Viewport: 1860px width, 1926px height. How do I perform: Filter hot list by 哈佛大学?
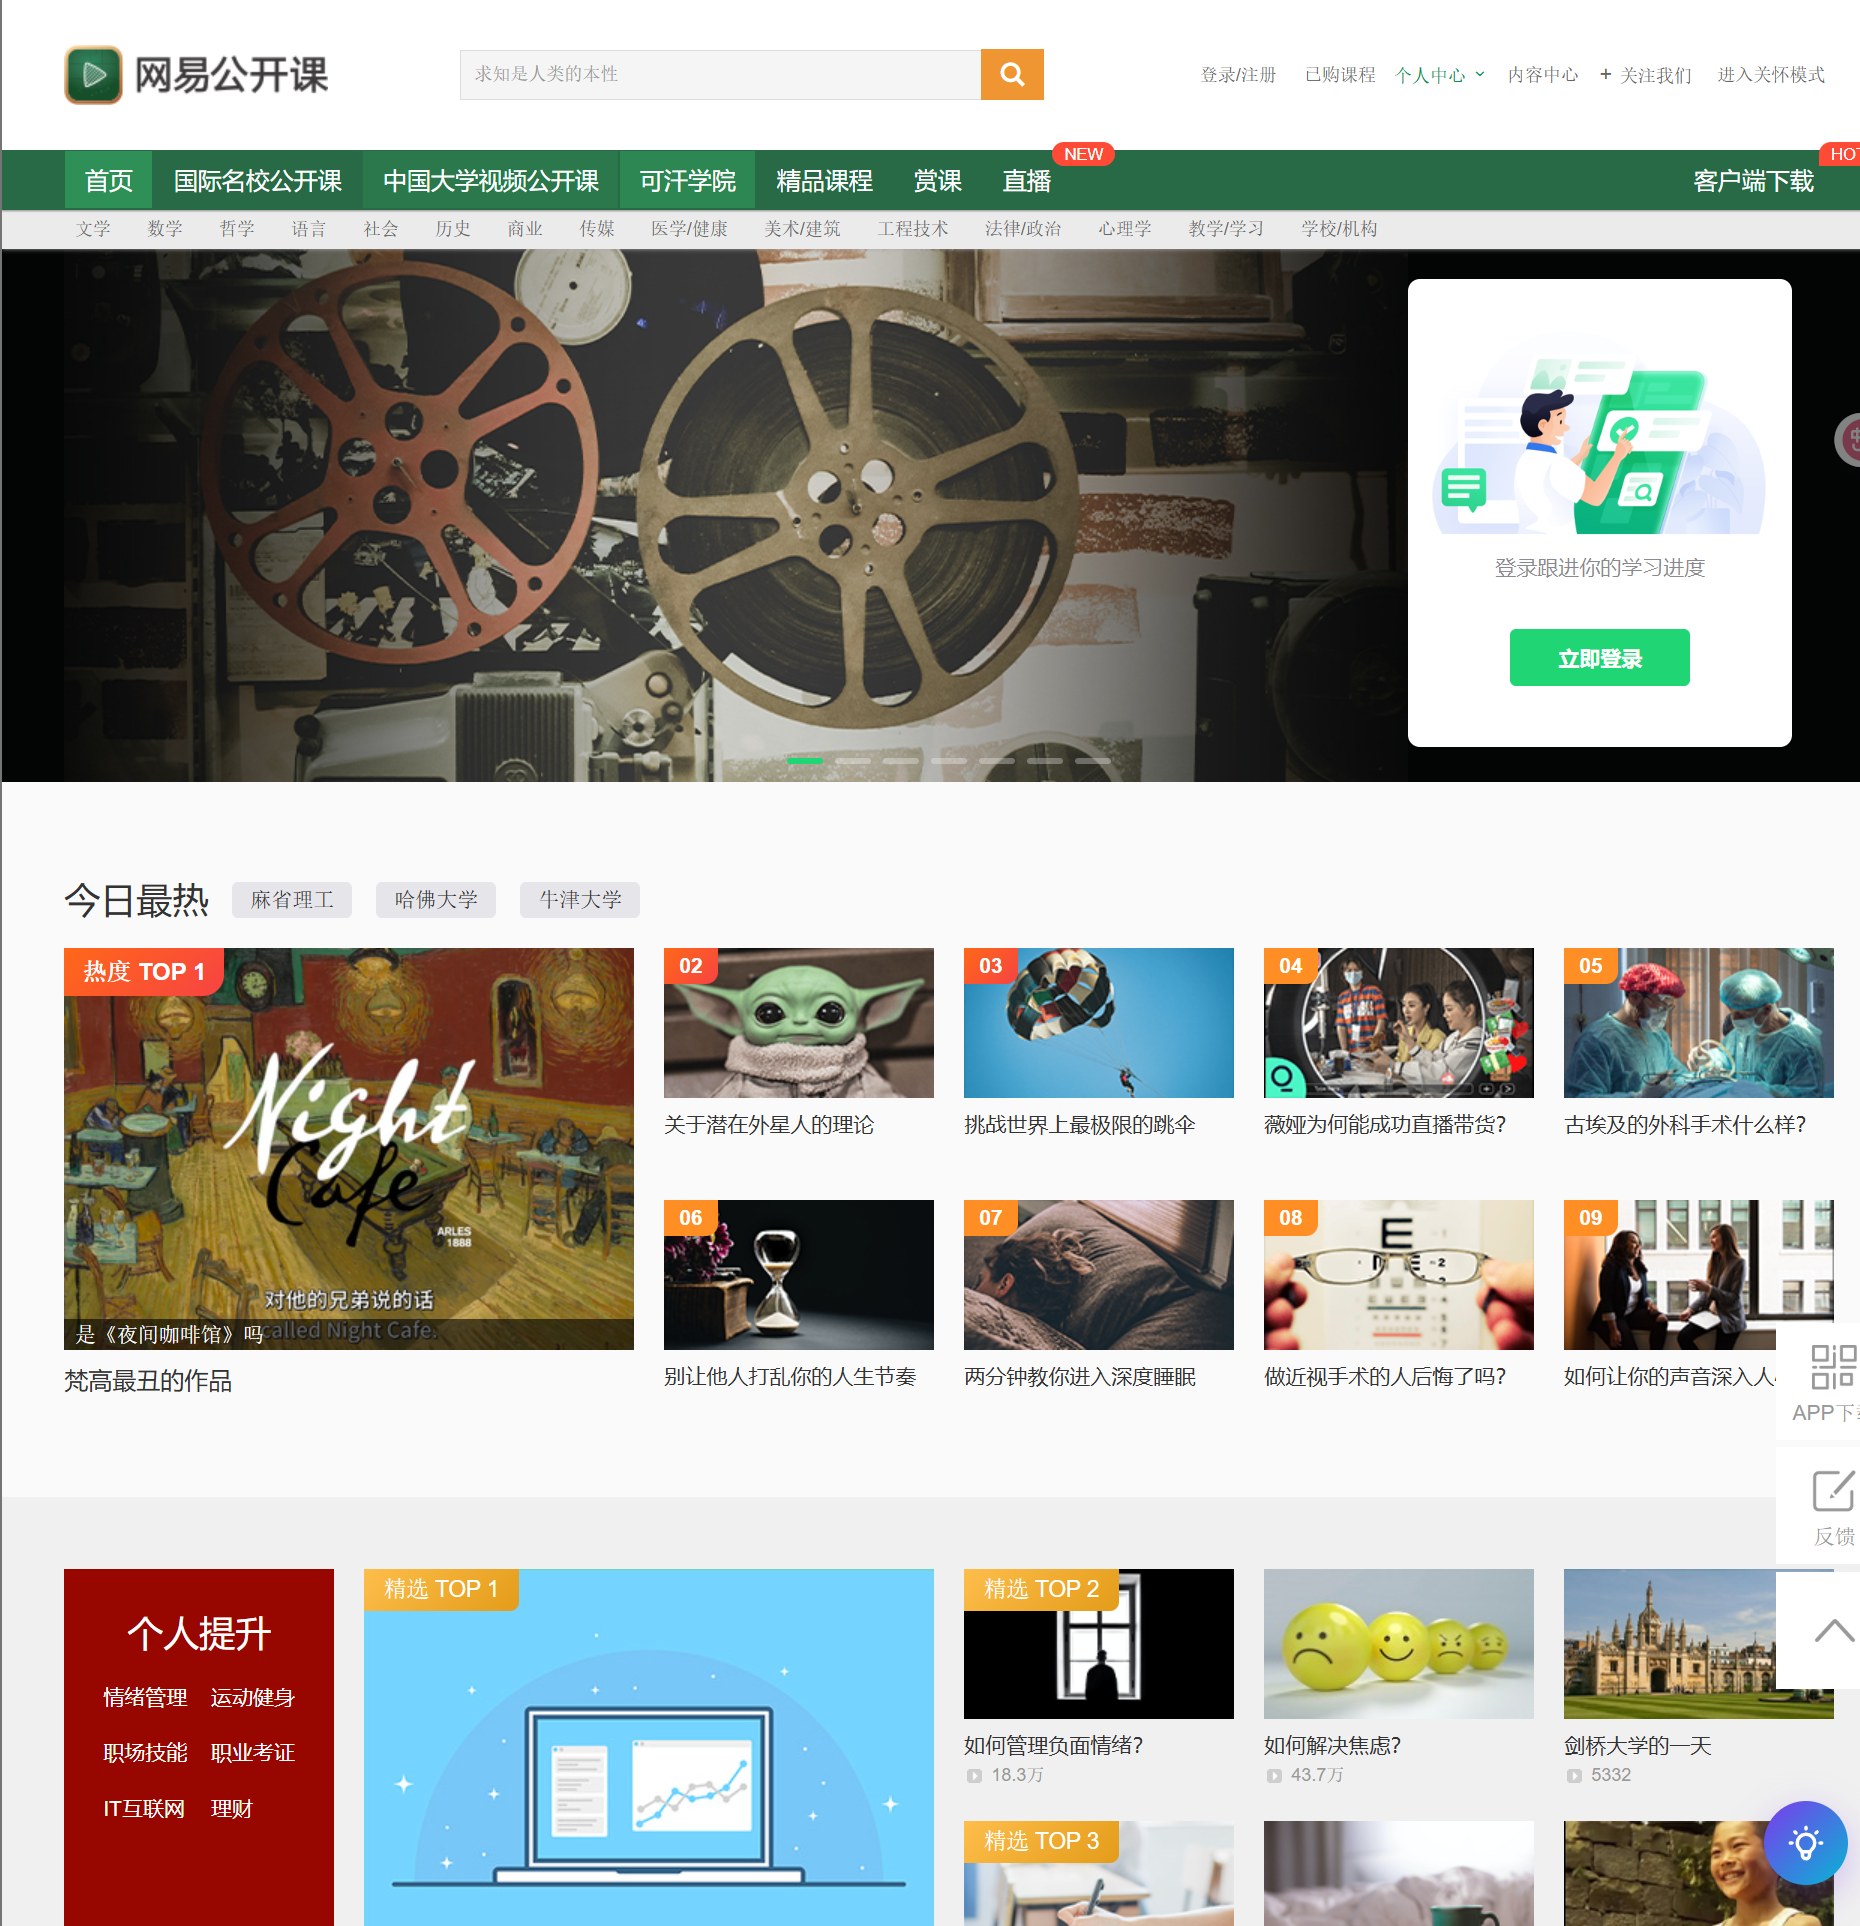[436, 900]
